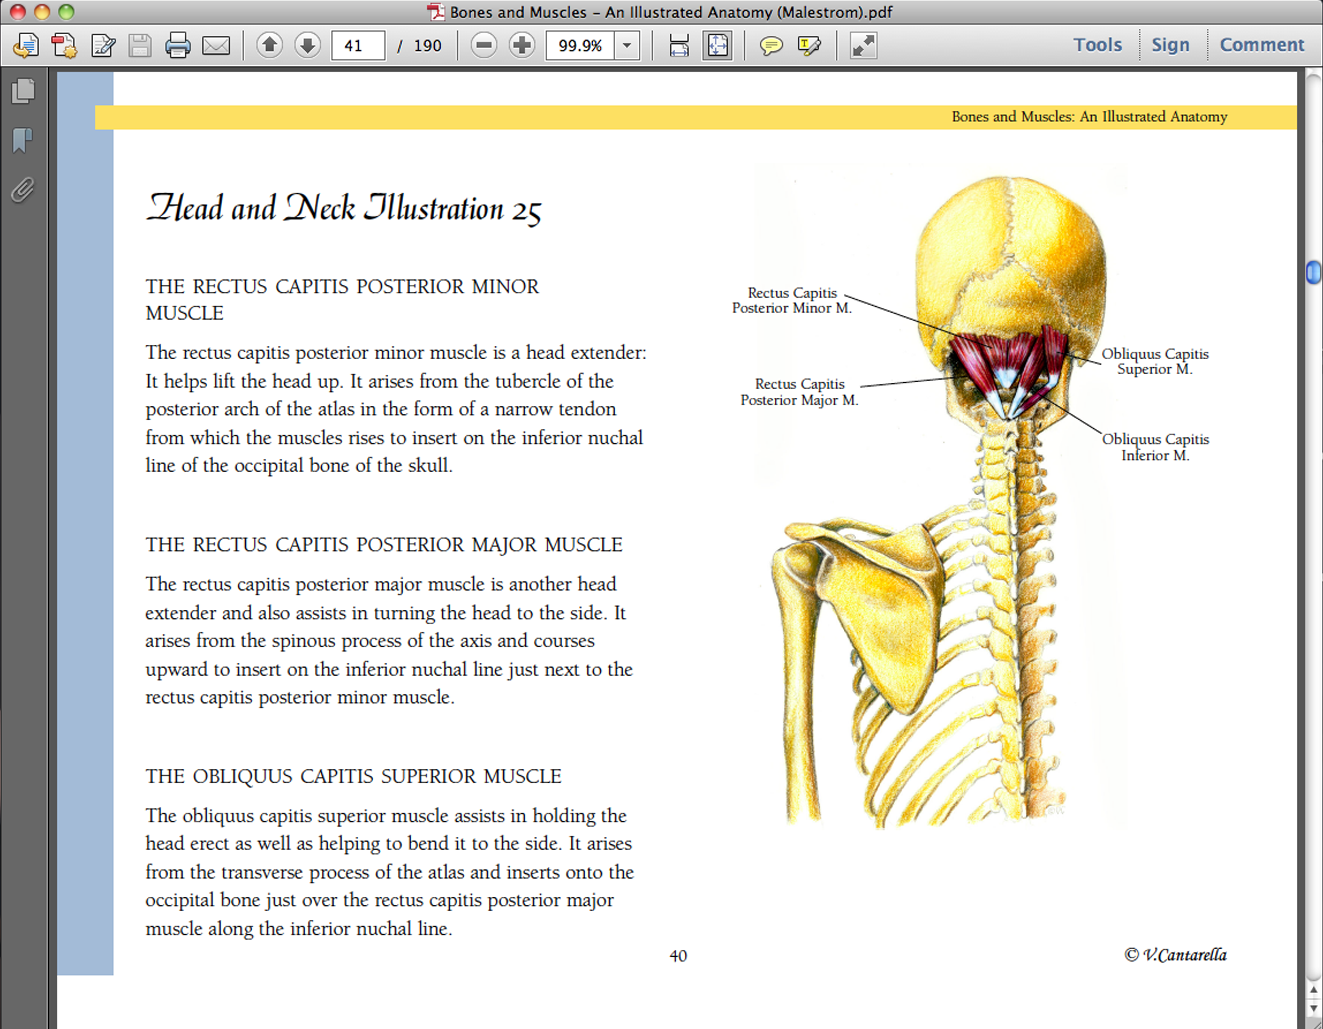The height and width of the screenshot is (1029, 1323).
Task: Email the PDF using the envelope icon
Action: 217,45
